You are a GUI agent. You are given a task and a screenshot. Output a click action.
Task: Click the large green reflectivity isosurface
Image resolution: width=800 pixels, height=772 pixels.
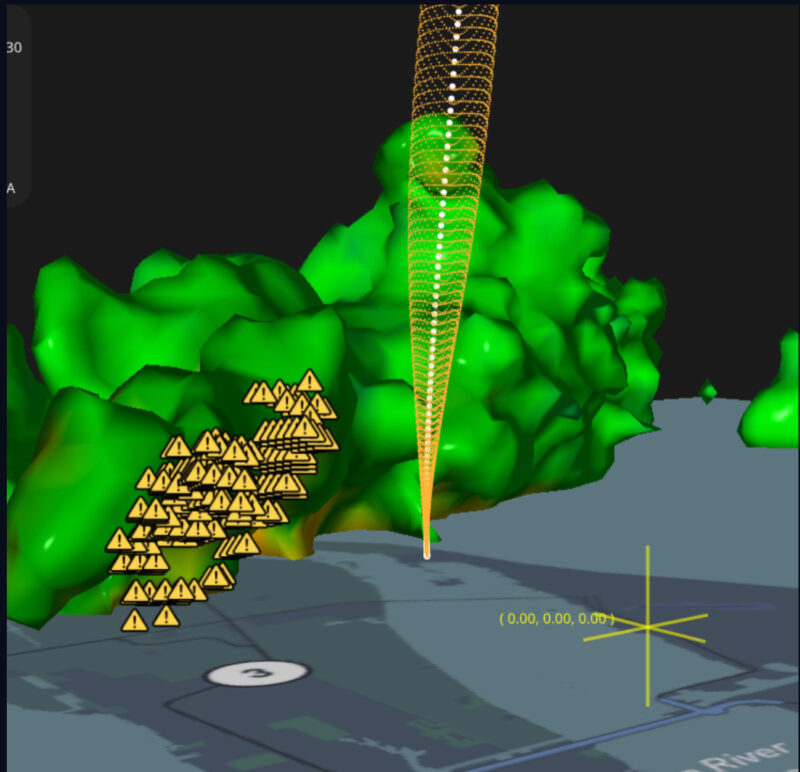point(560,300)
